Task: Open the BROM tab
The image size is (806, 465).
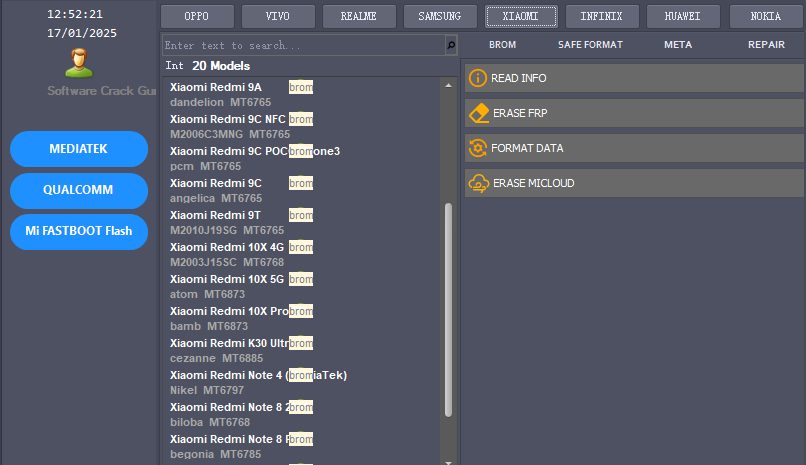Action: [502, 45]
